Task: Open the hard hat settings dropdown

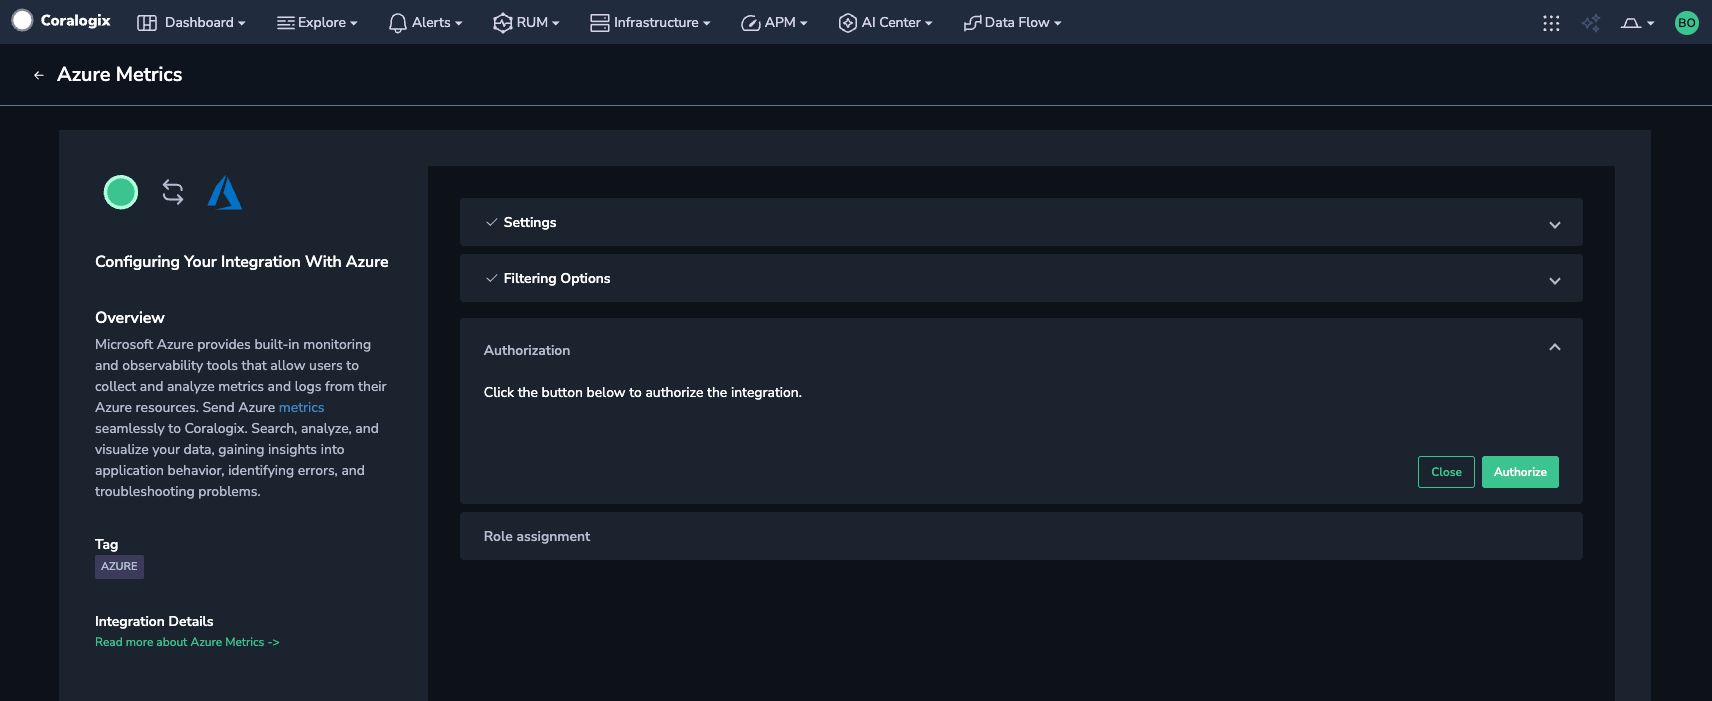Action: pyautogui.click(x=1637, y=23)
